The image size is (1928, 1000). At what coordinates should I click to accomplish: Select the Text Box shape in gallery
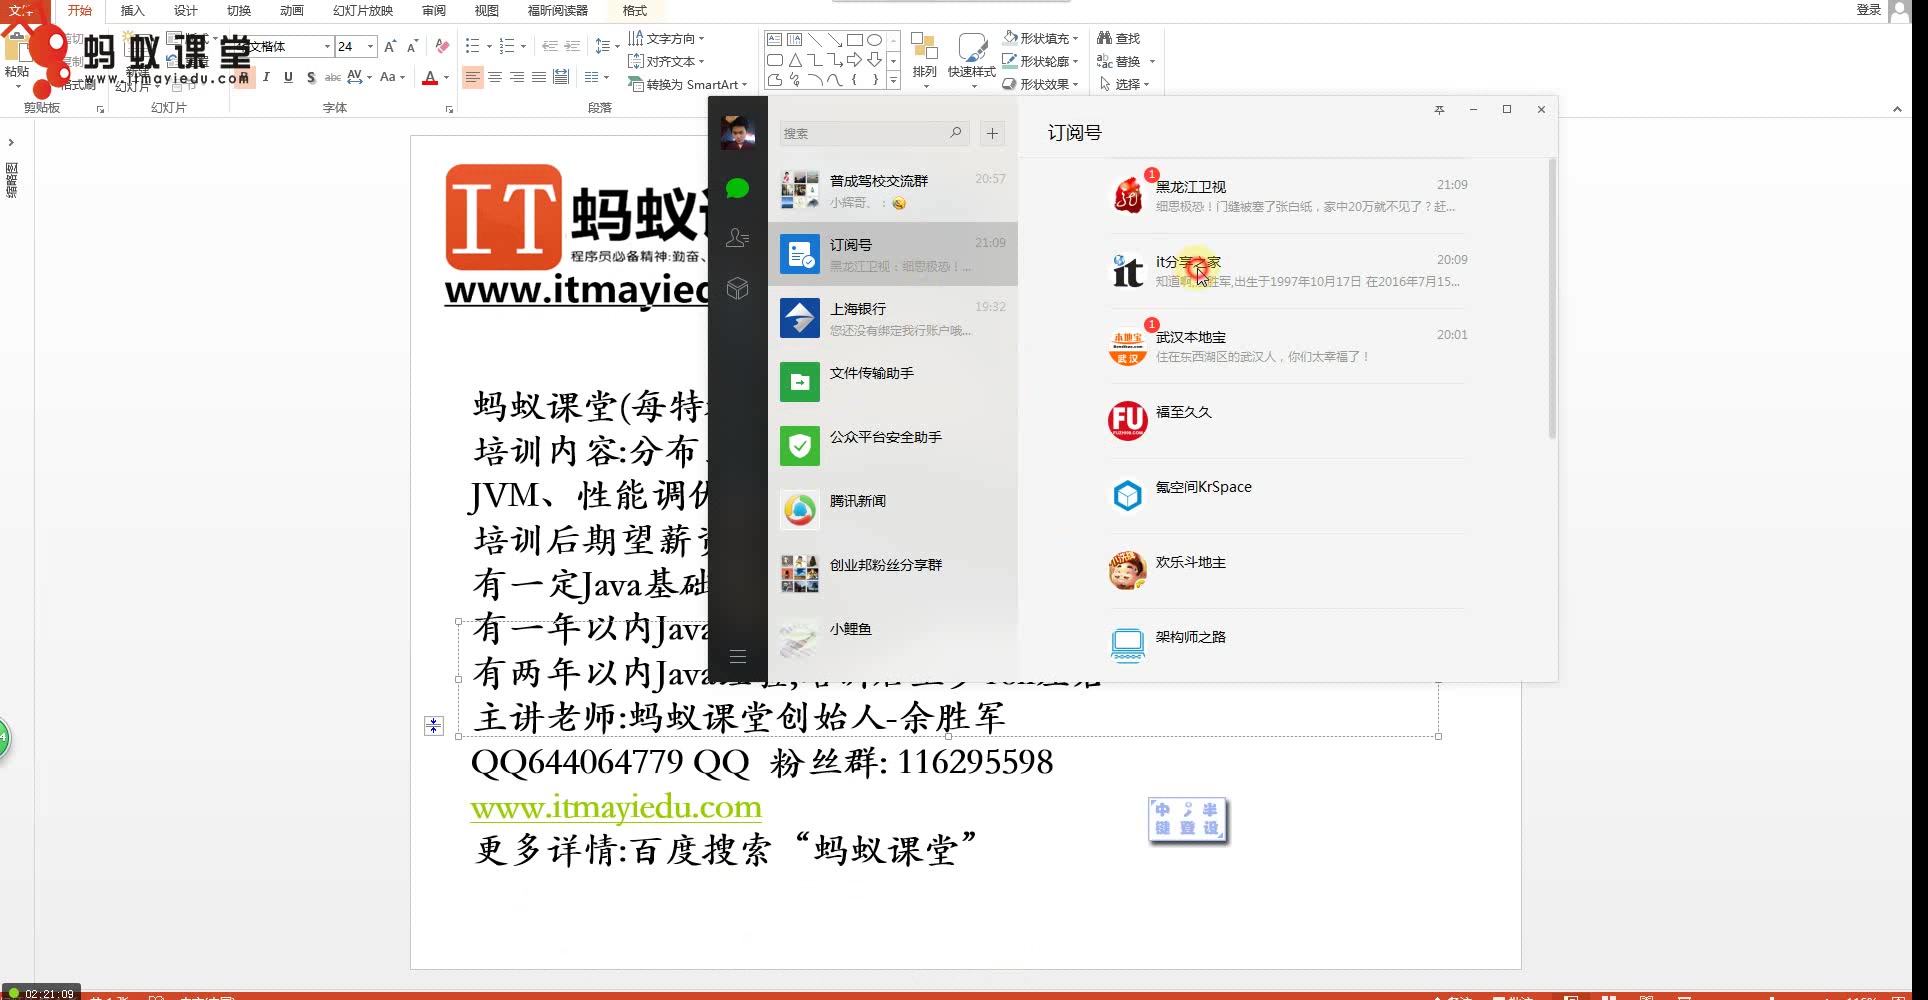774,40
